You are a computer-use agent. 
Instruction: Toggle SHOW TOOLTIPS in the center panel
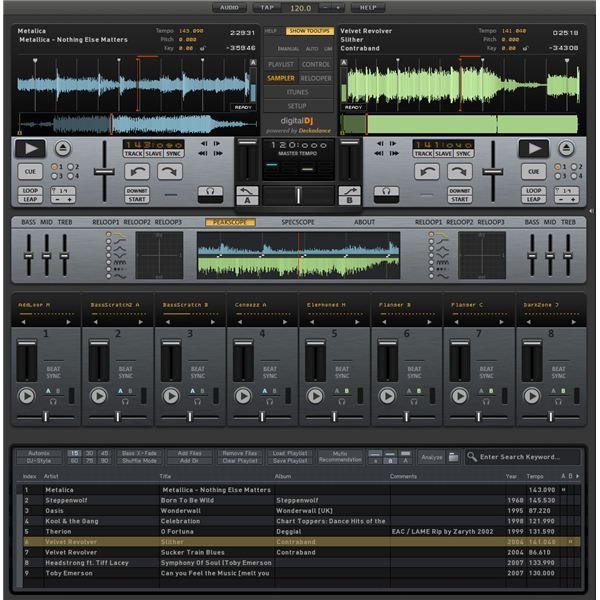pyautogui.click(x=310, y=31)
